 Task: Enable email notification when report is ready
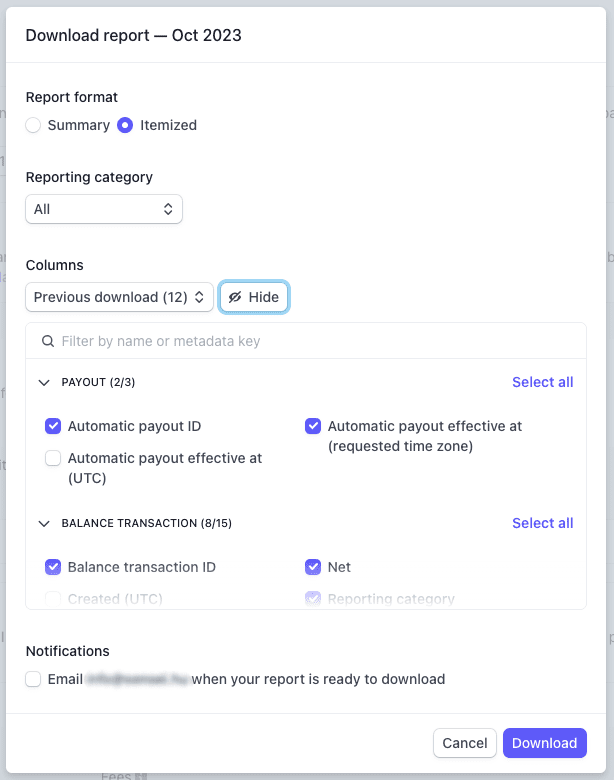pyautogui.click(x=33, y=679)
